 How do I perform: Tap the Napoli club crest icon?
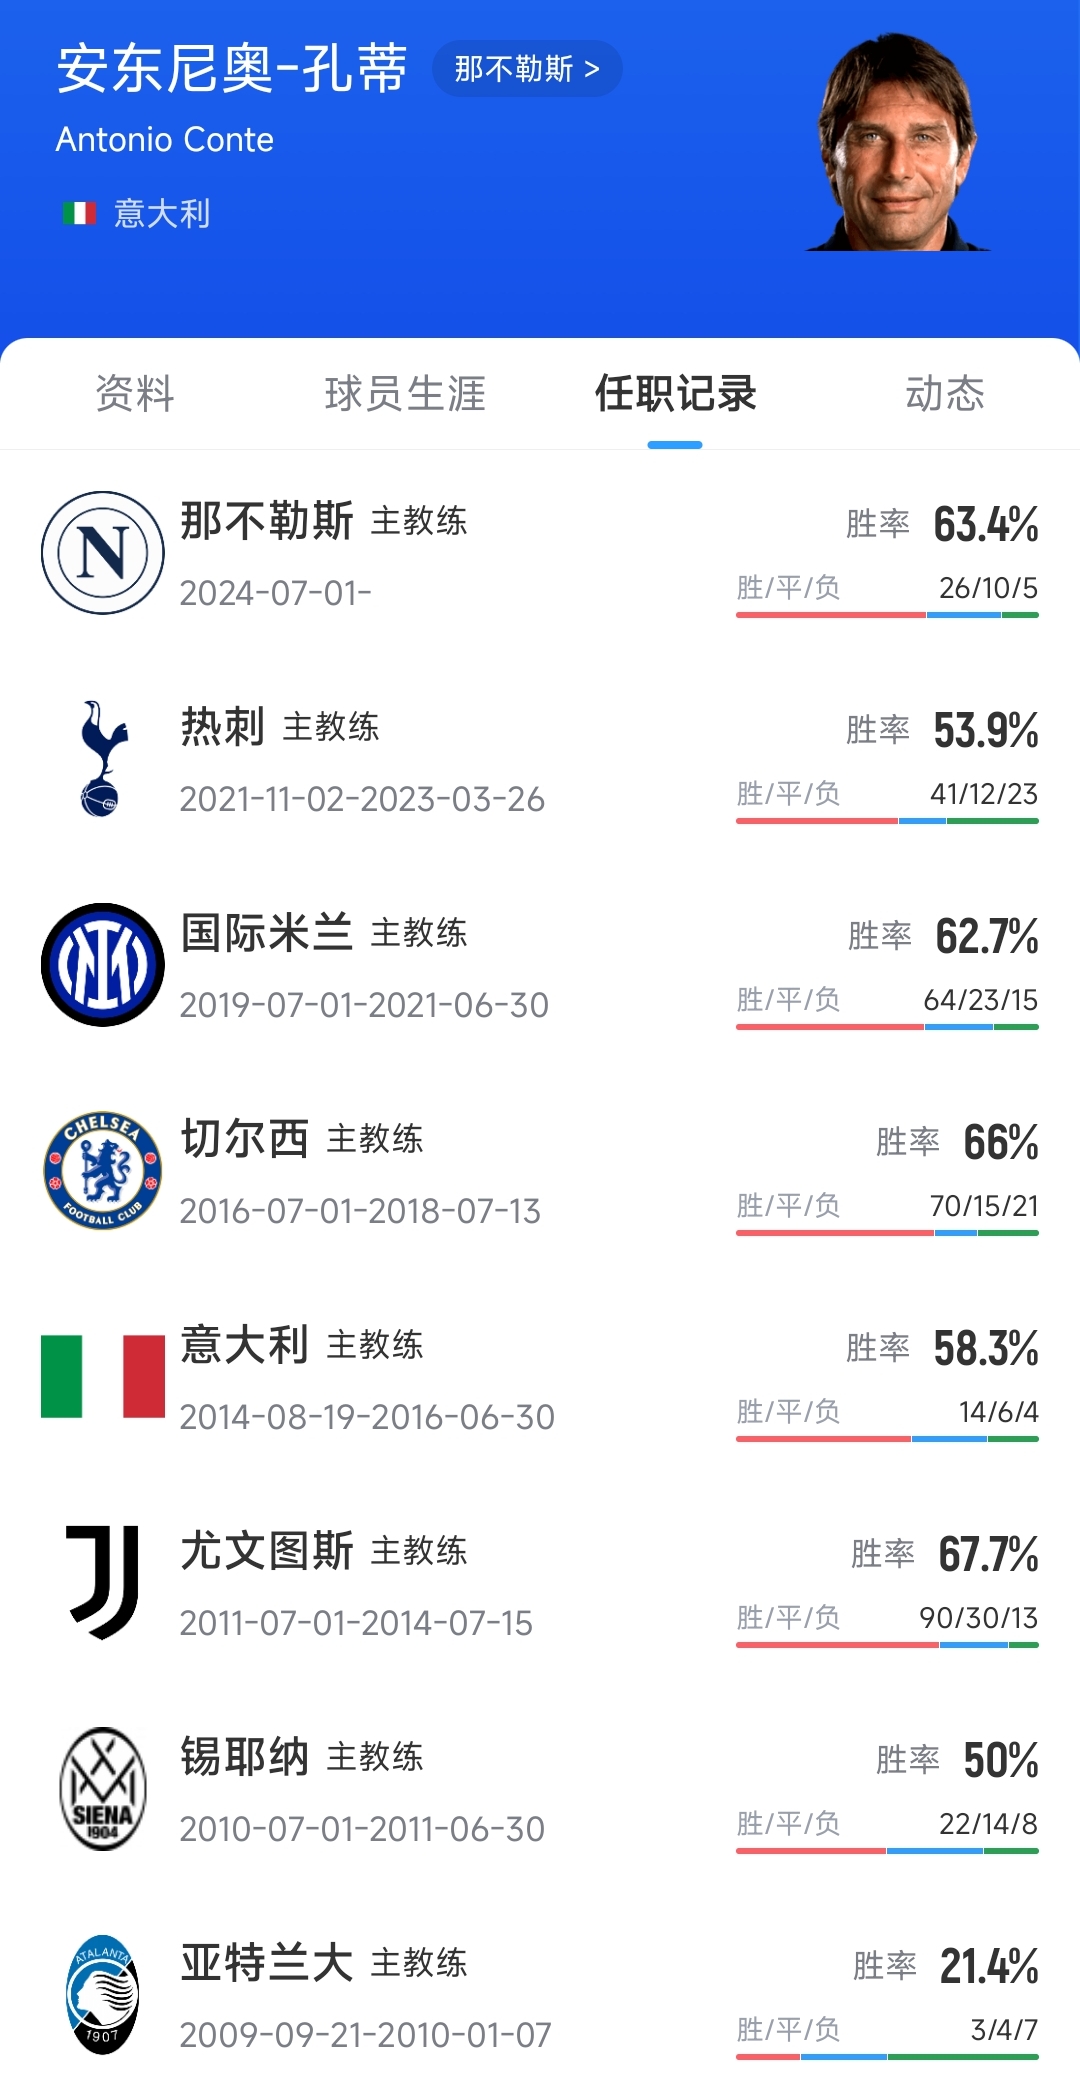[103, 552]
